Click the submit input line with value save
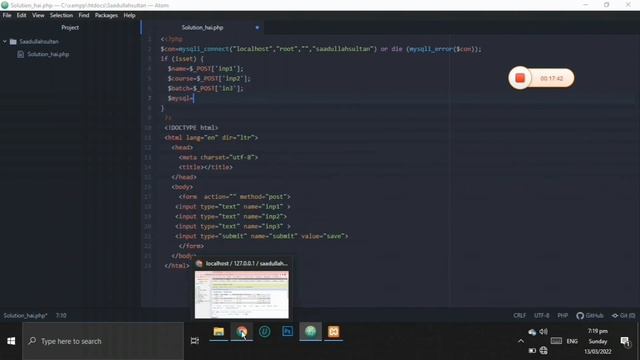Image resolution: width=640 pixels, height=360 pixels. click(x=262, y=236)
